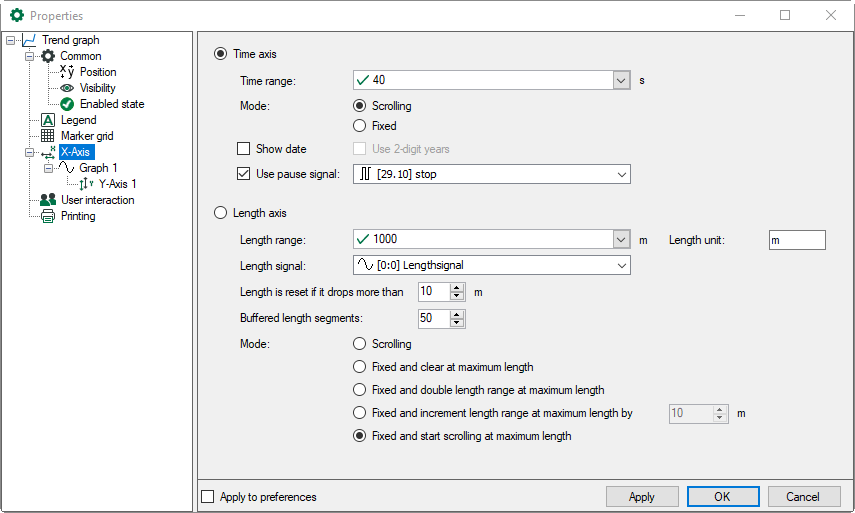Image resolution: width=855 pixels, height=513 pixels.
Task: Click the Trend graph icon in tree
Action: 29,40
